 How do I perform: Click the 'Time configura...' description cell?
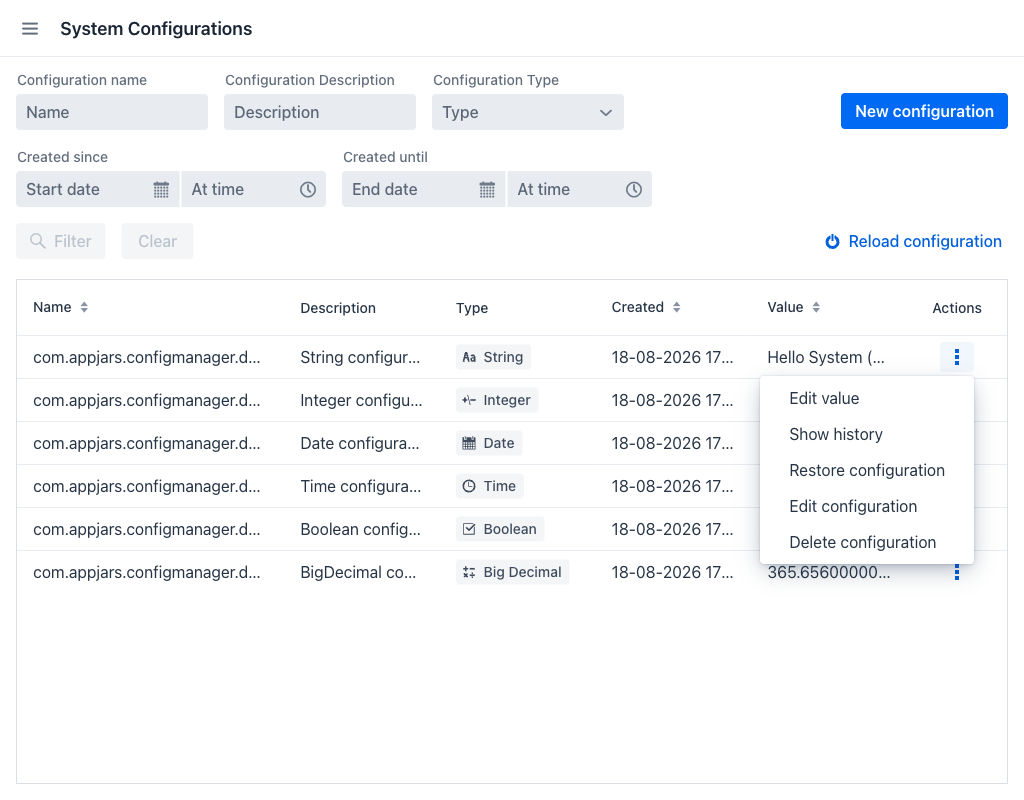[x=360, y=487]
